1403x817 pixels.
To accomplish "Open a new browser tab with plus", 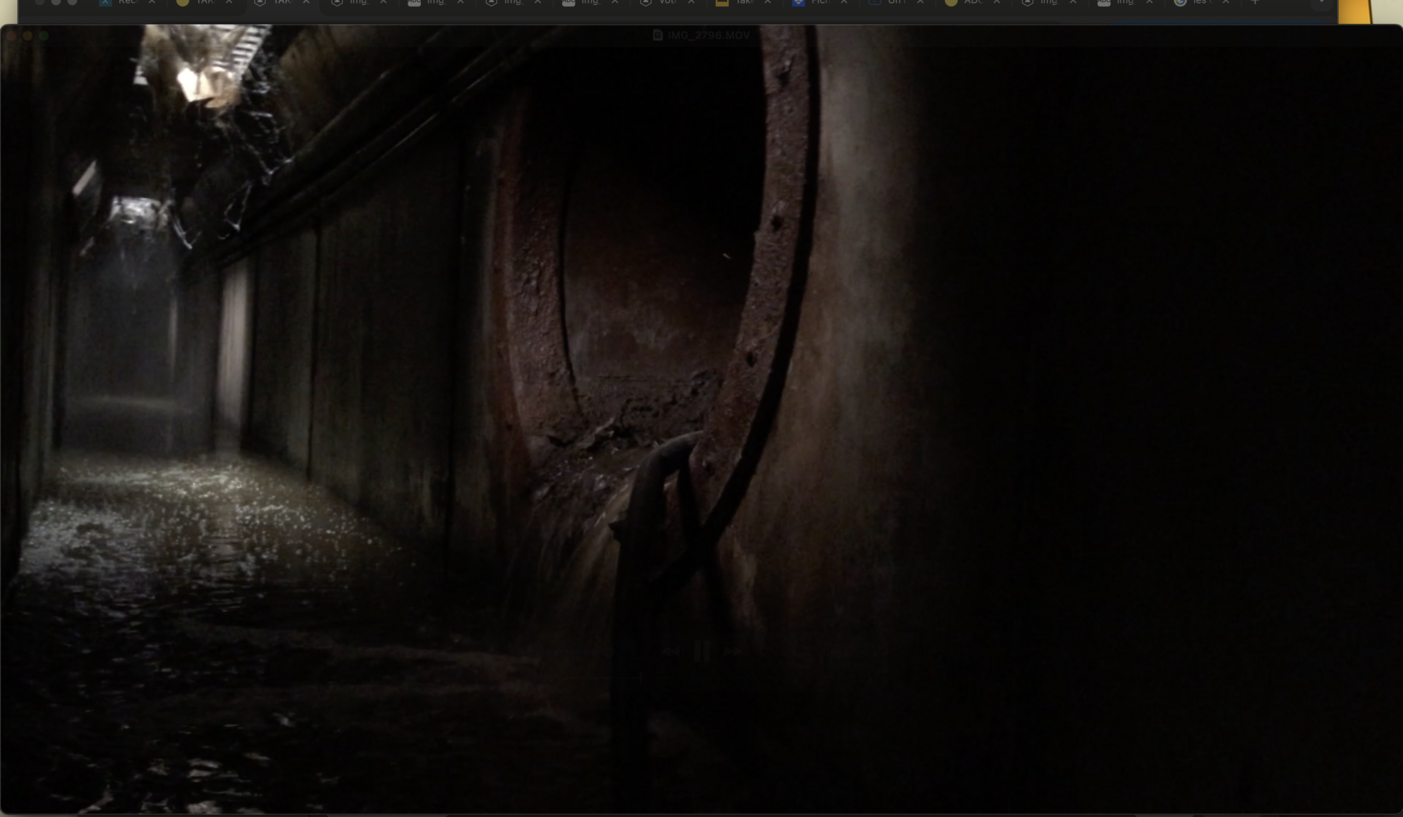I will [1255, 3].
